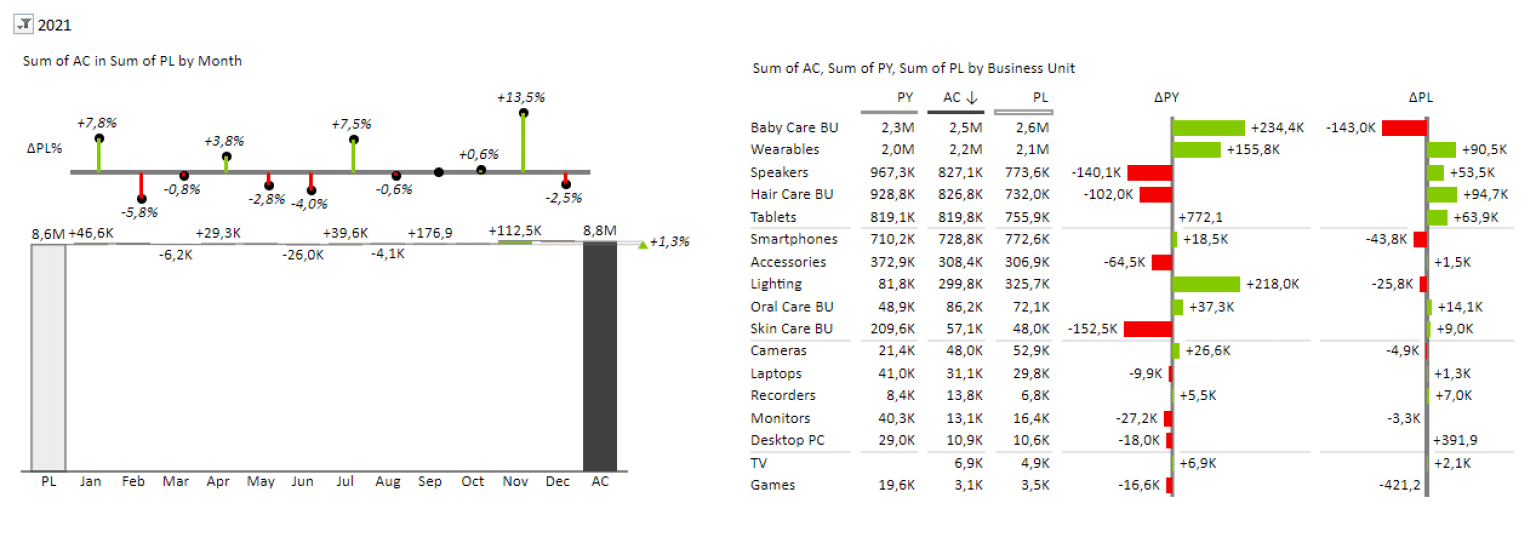This screenshot has width=1536, height=542.
Task: Click the +7,5% July lollipop dot
Action: pyautogui.click(x=353, y=139)
